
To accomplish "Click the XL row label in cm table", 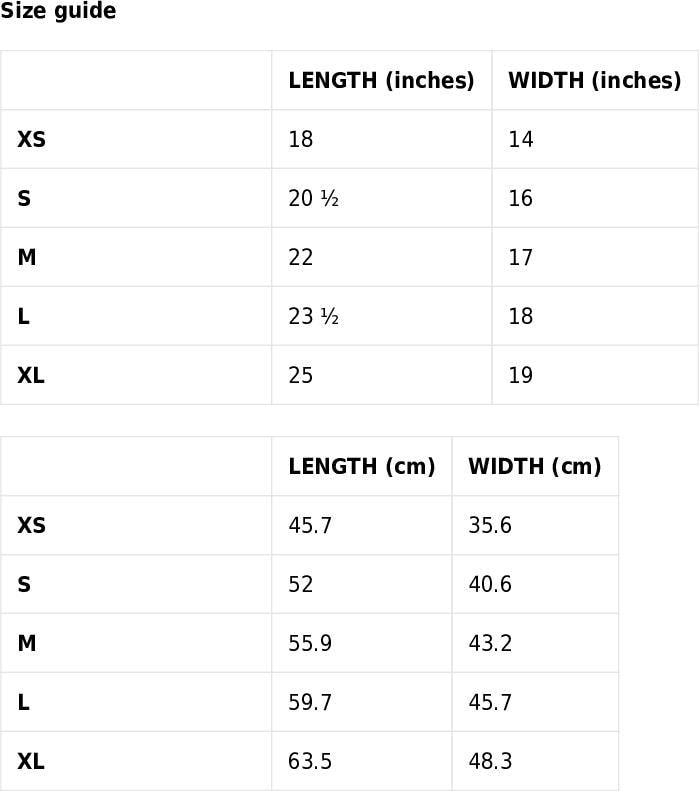I will (x=31, y=762).
